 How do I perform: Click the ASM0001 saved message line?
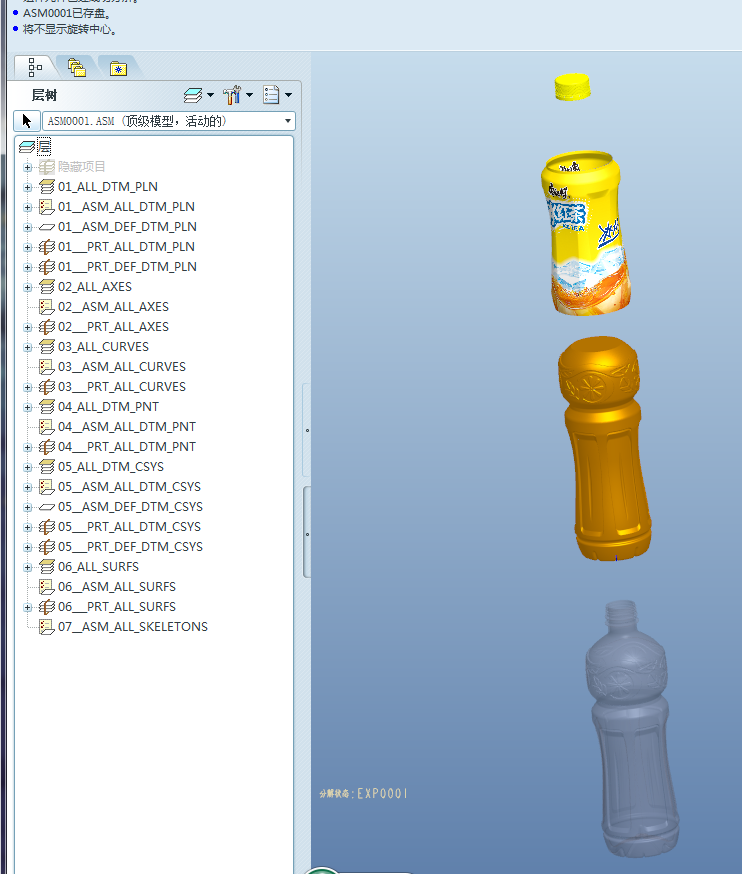pyautogui.click(x=66, y=13)
